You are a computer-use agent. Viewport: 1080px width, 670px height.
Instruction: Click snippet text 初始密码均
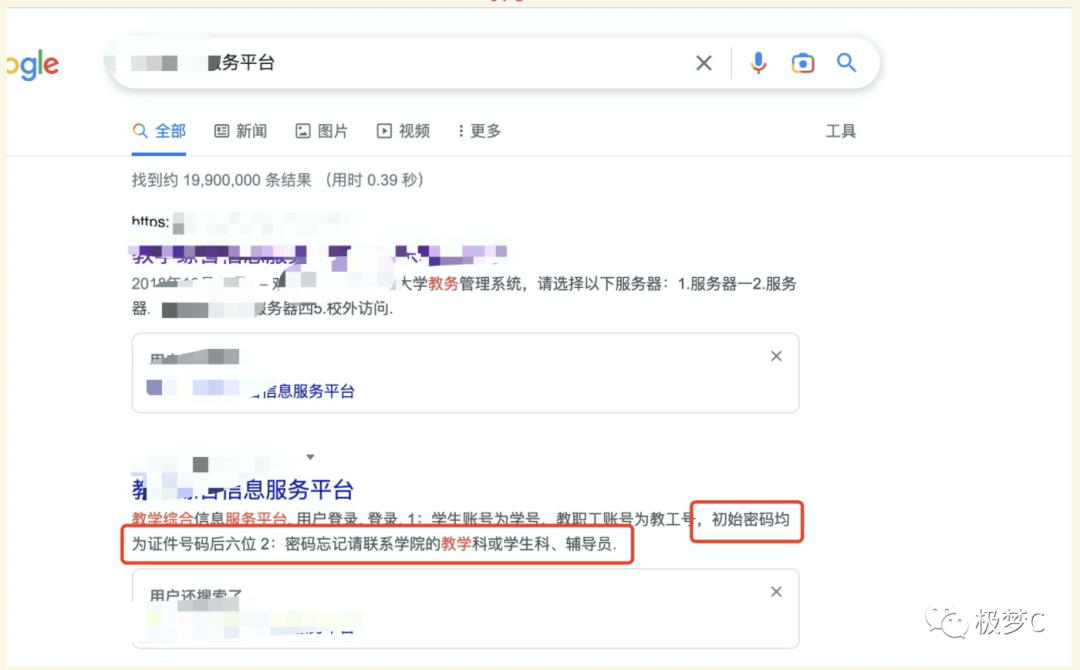point(750,519)
